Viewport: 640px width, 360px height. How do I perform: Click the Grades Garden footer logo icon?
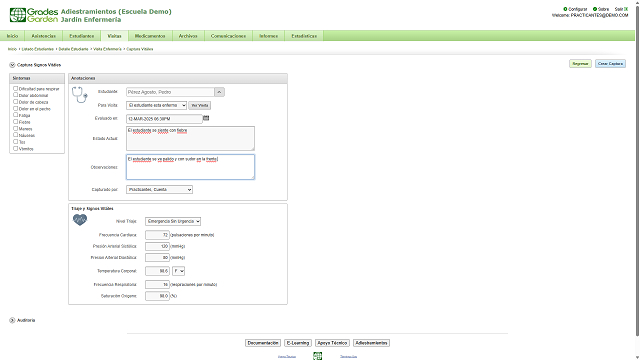(318, 356)
